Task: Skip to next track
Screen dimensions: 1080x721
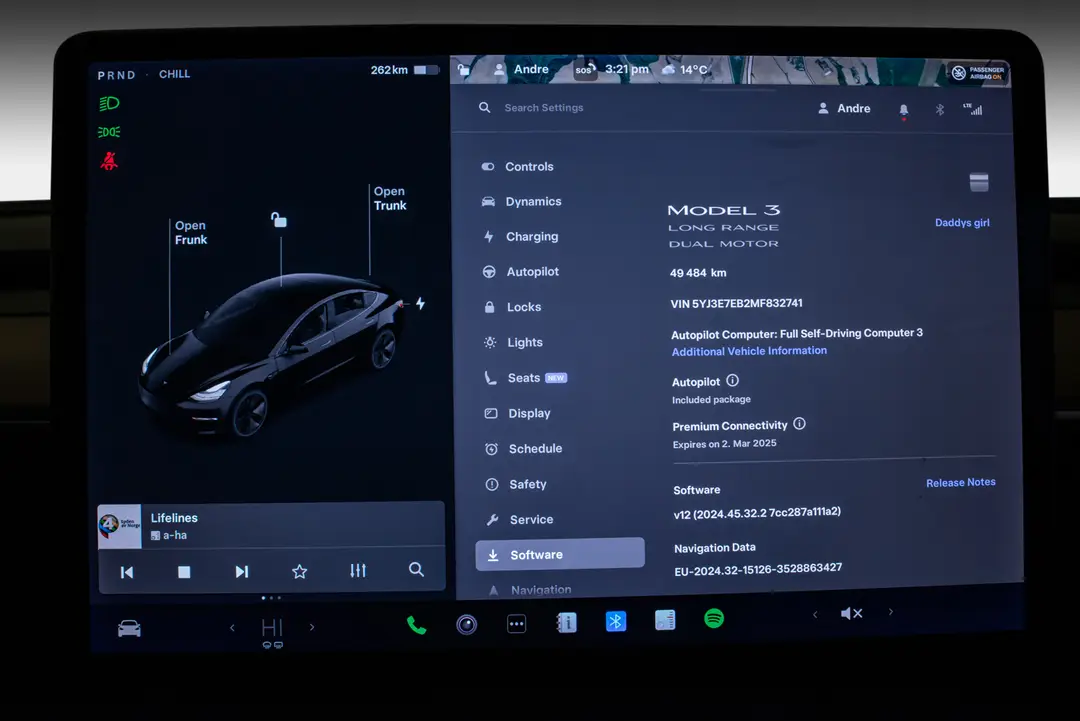Action: click(x=242, y=572)
